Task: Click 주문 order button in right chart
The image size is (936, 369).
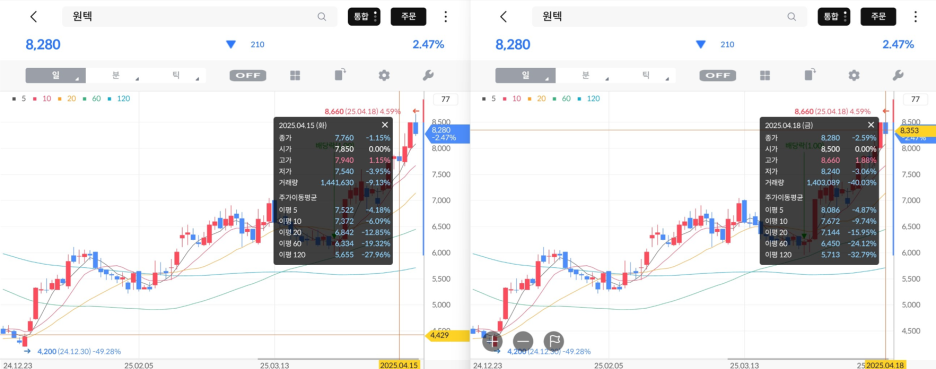Action: tap(878, 17)
